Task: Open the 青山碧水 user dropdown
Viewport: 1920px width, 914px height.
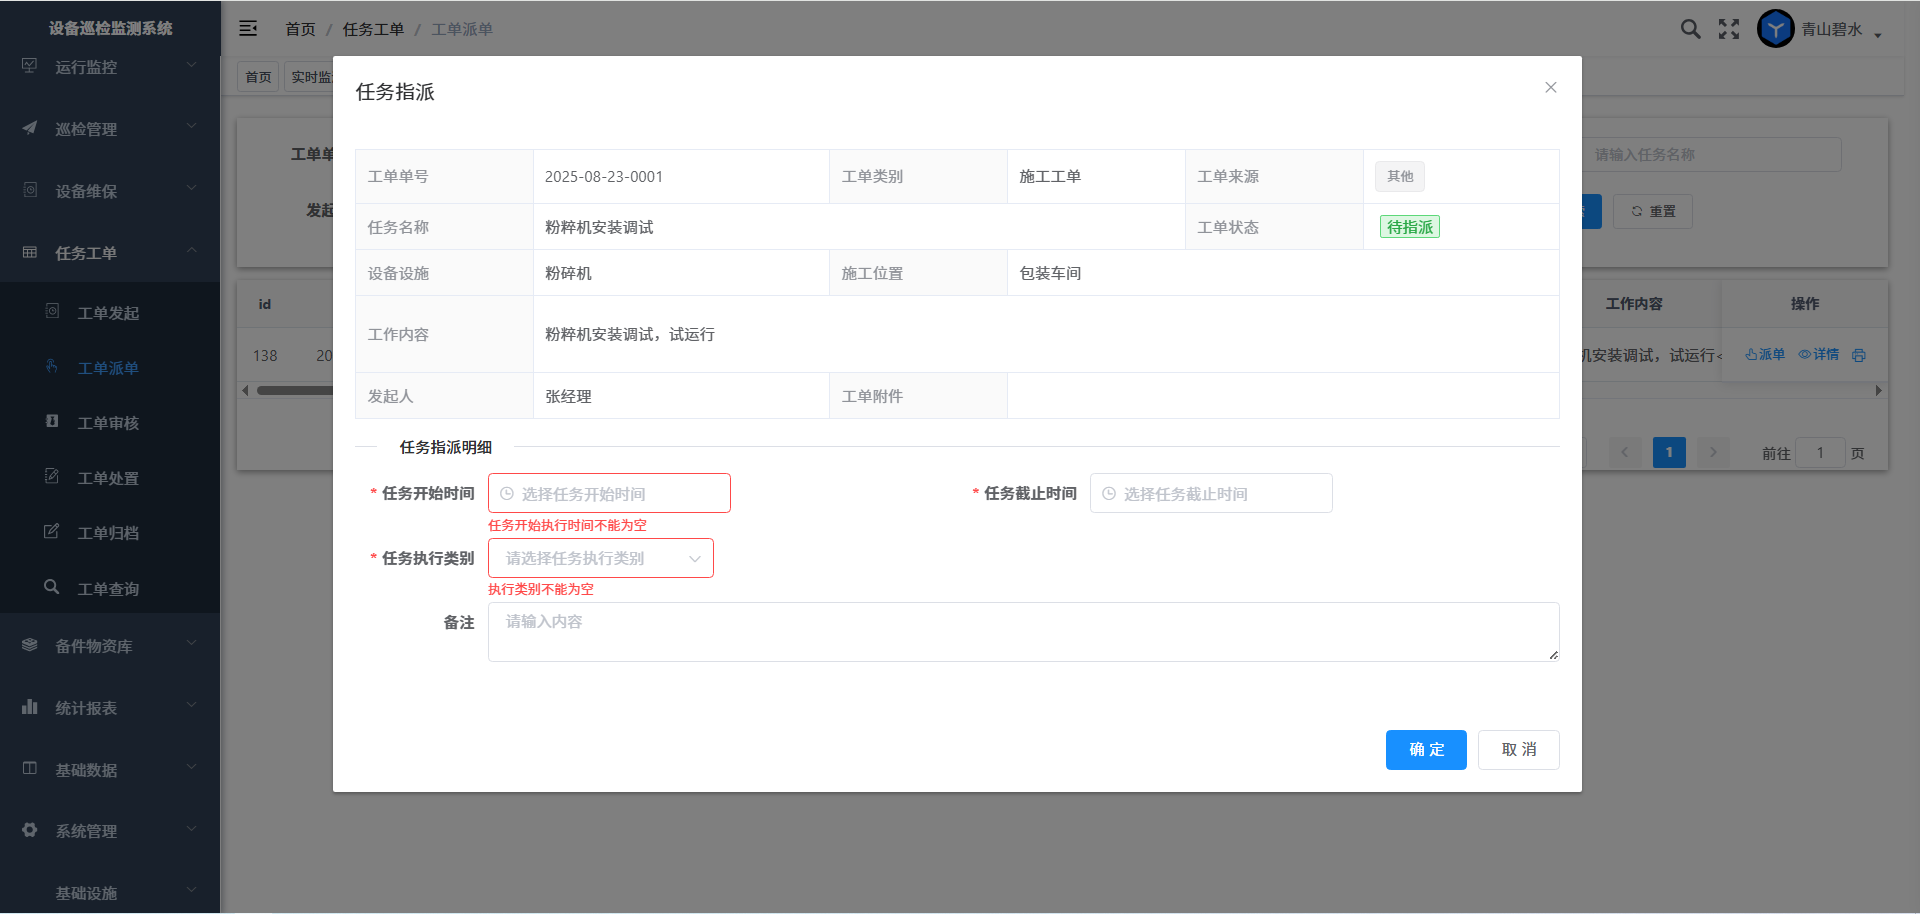Action: pyautogui.click(x=1842, y=30)
